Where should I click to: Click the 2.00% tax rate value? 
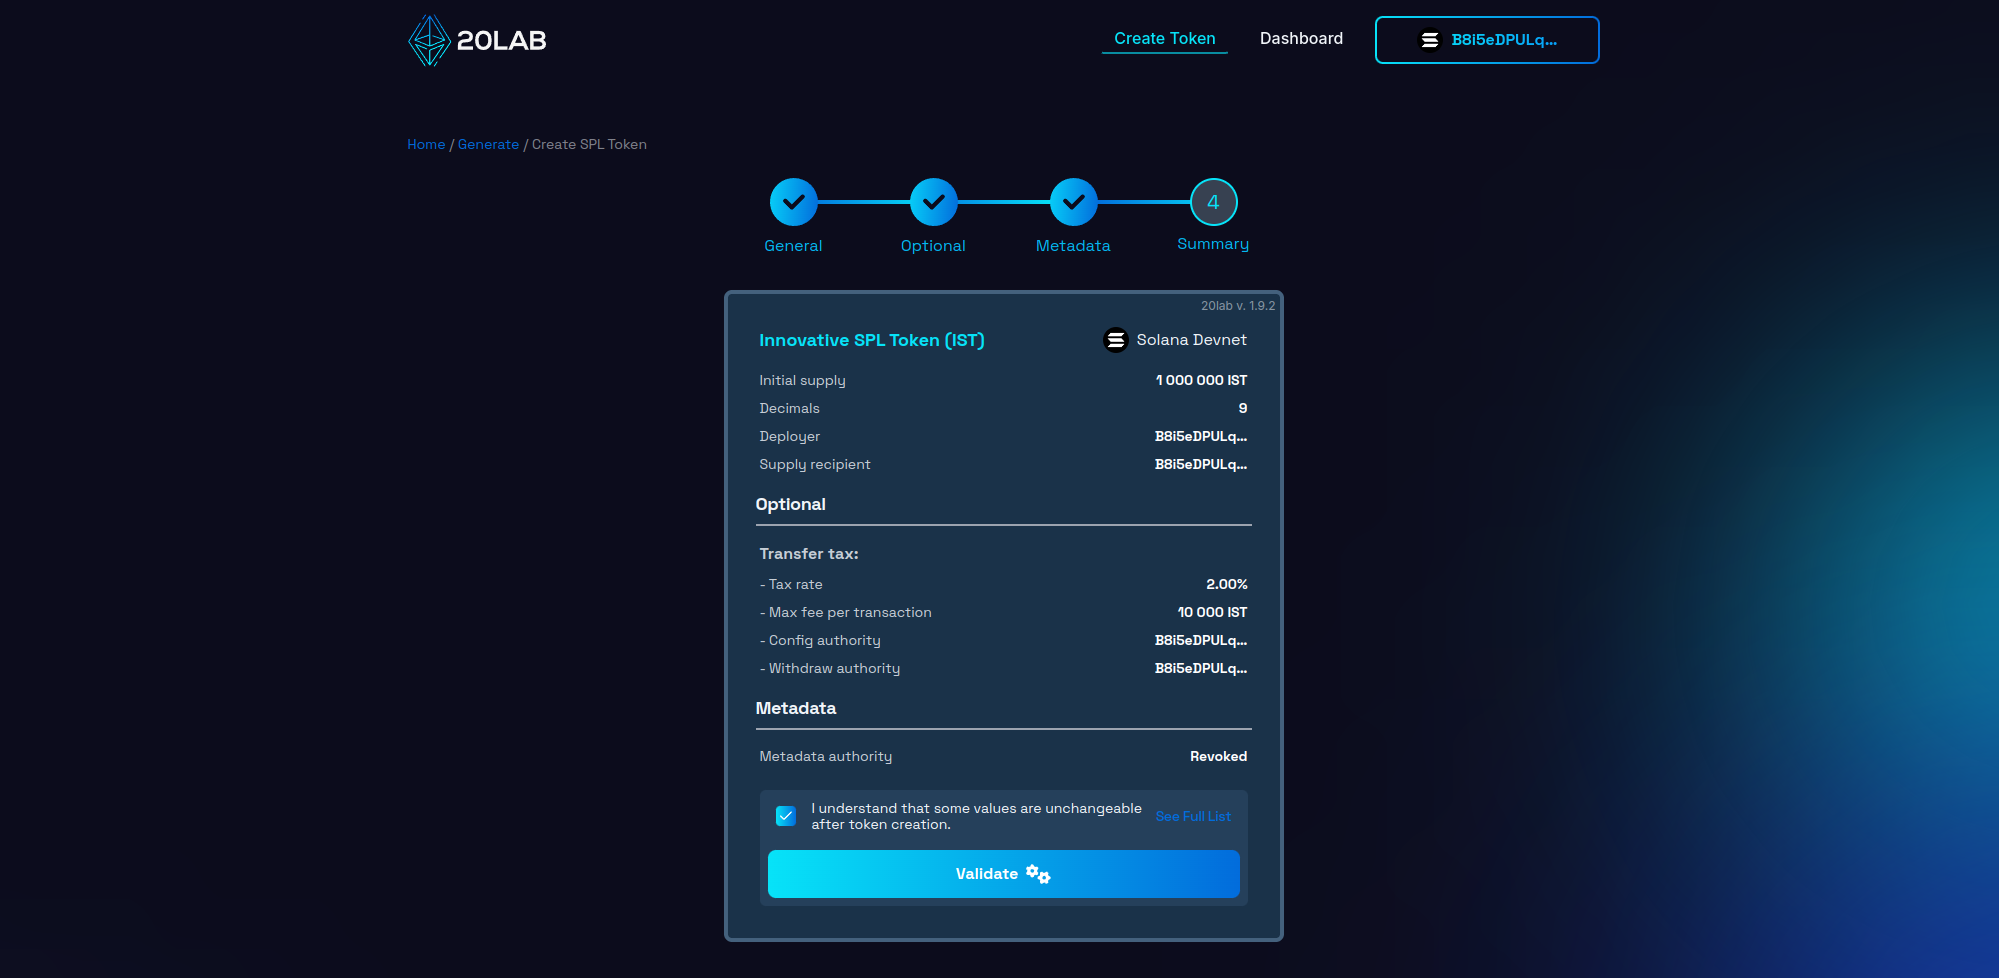(1227, 584)
